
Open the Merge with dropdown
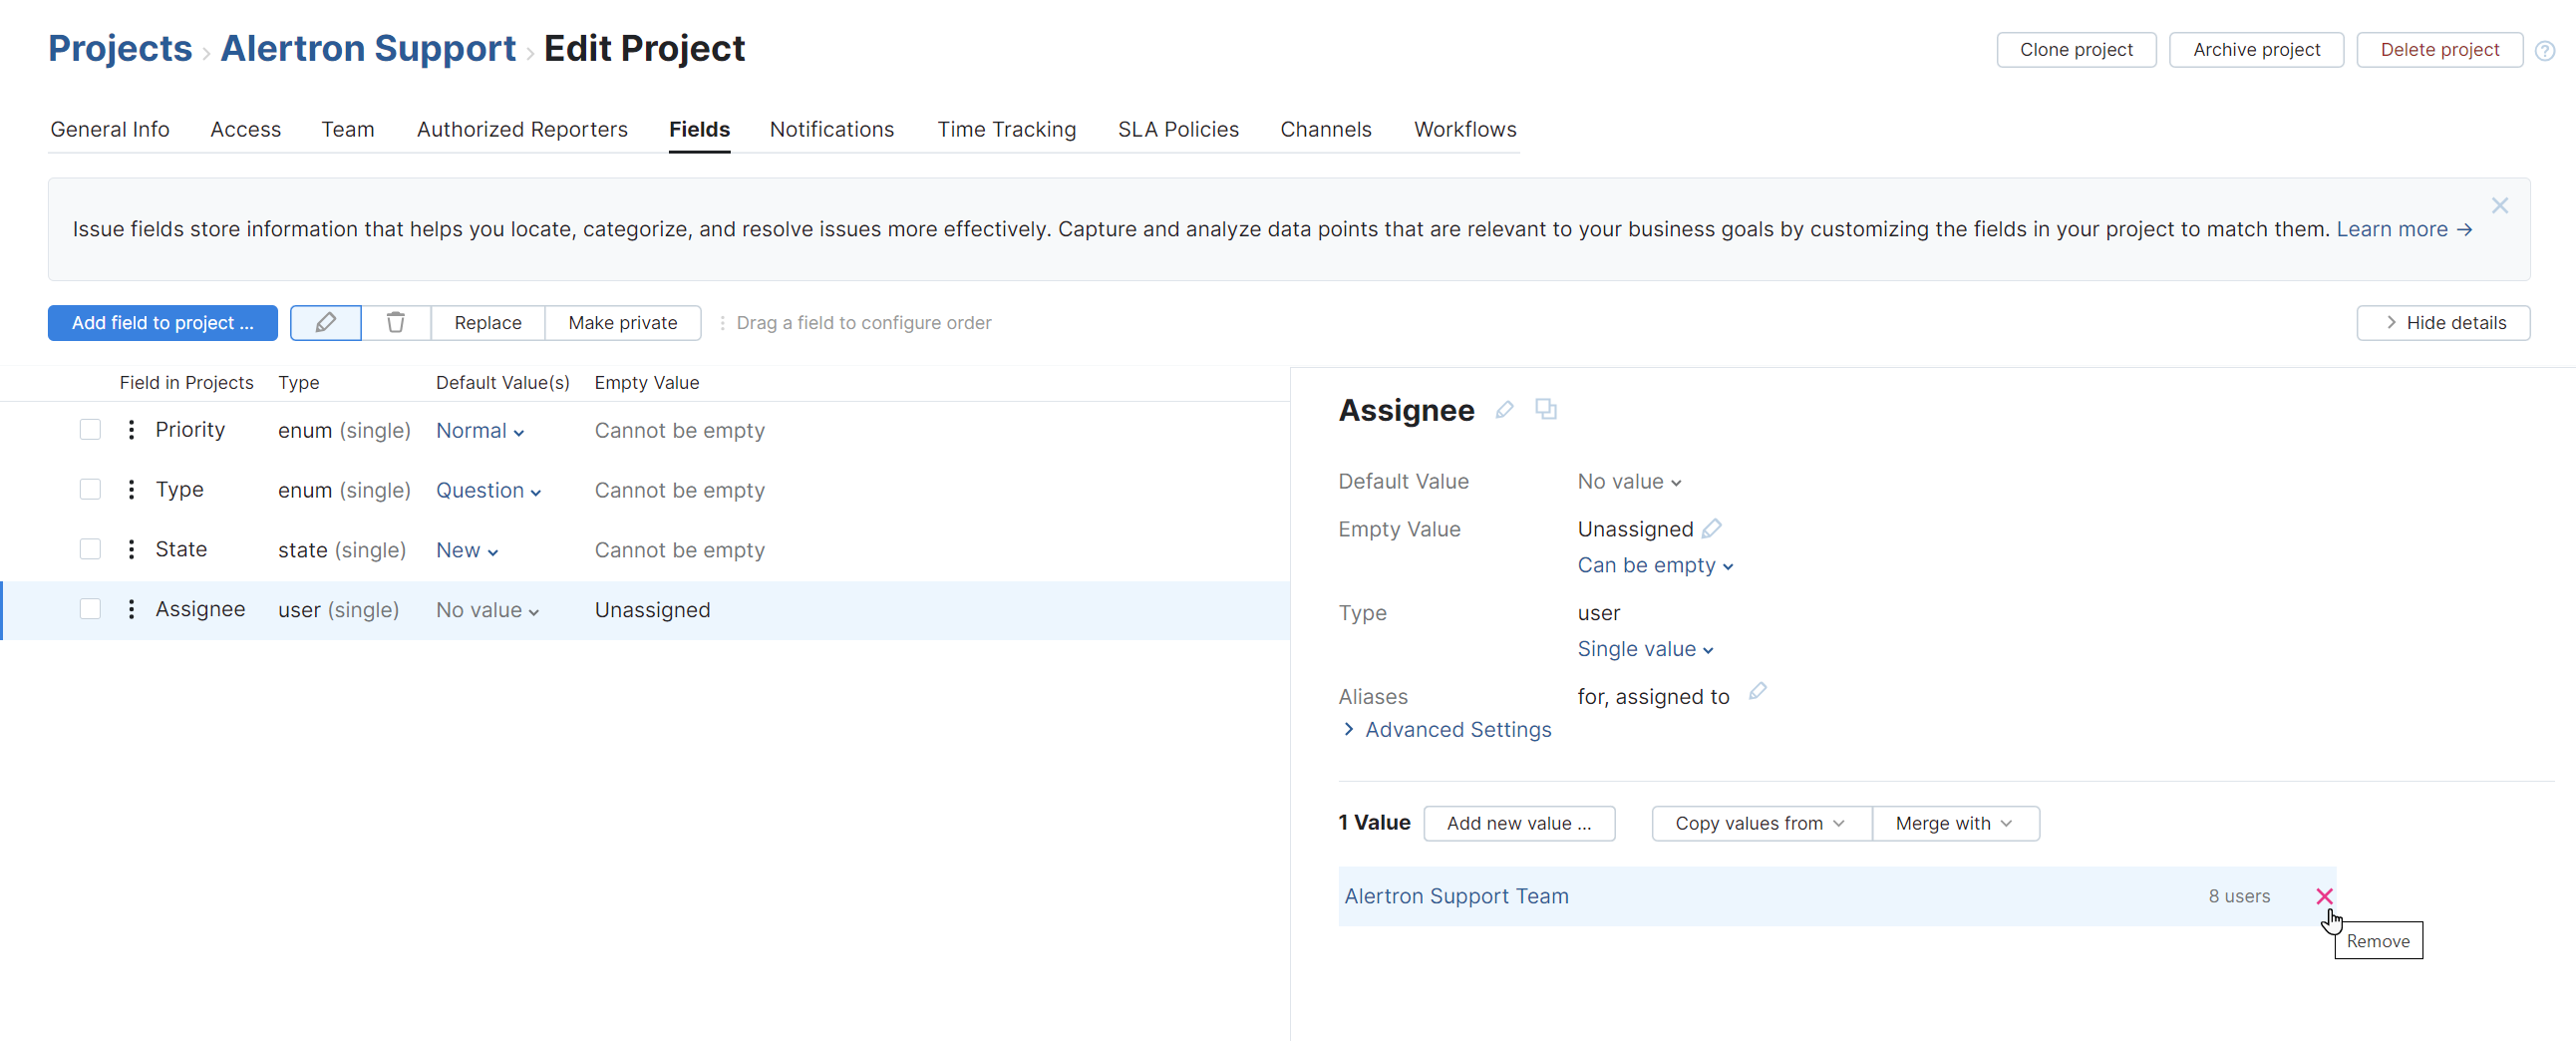(x=1954, y=823)
